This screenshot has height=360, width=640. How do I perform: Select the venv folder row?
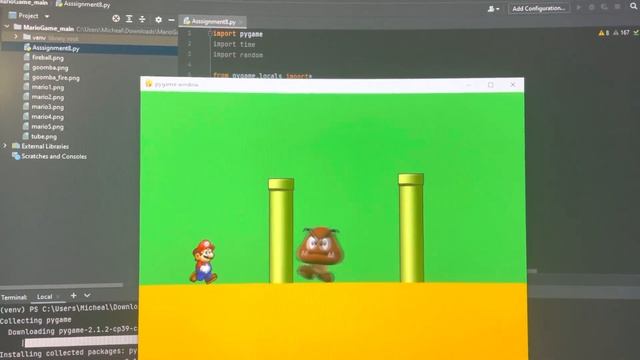click(89, 38)
